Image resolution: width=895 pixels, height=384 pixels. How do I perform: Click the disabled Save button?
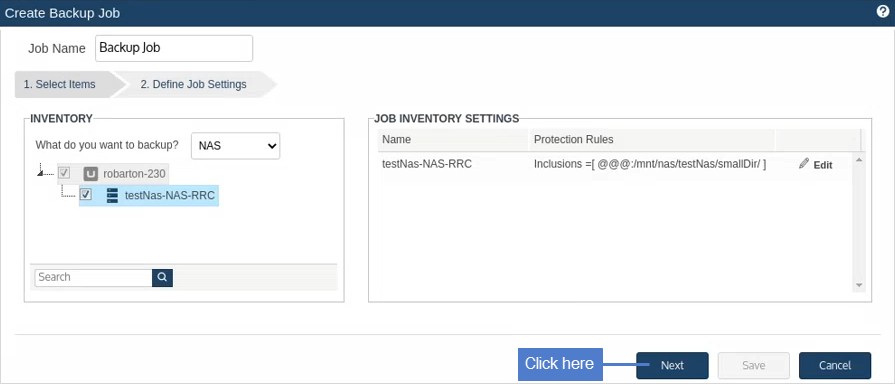click(x=753, y=365)
